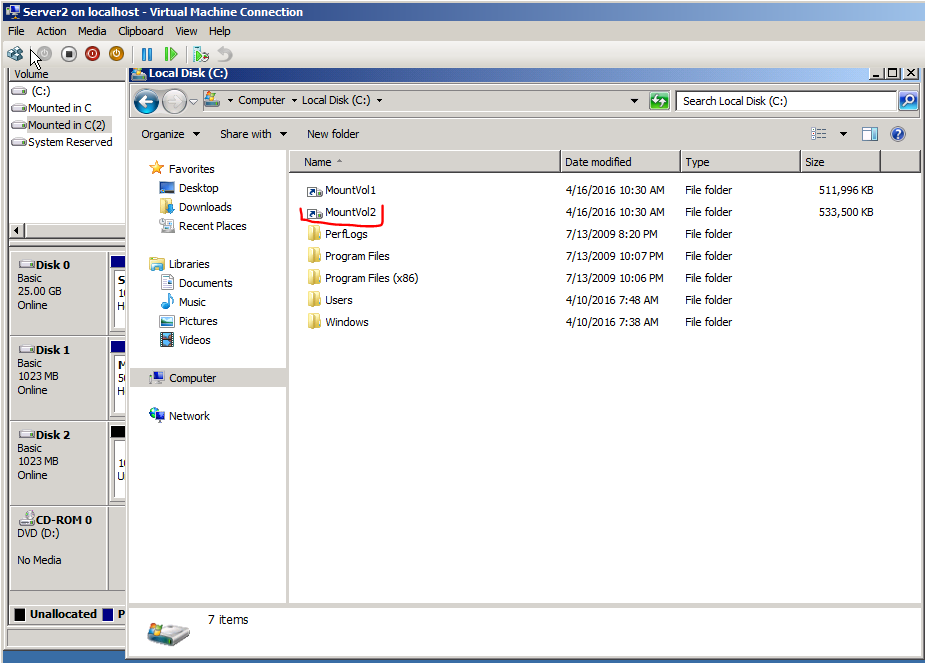
Task: Sort by the Date modified column
Action: [620, 162]
